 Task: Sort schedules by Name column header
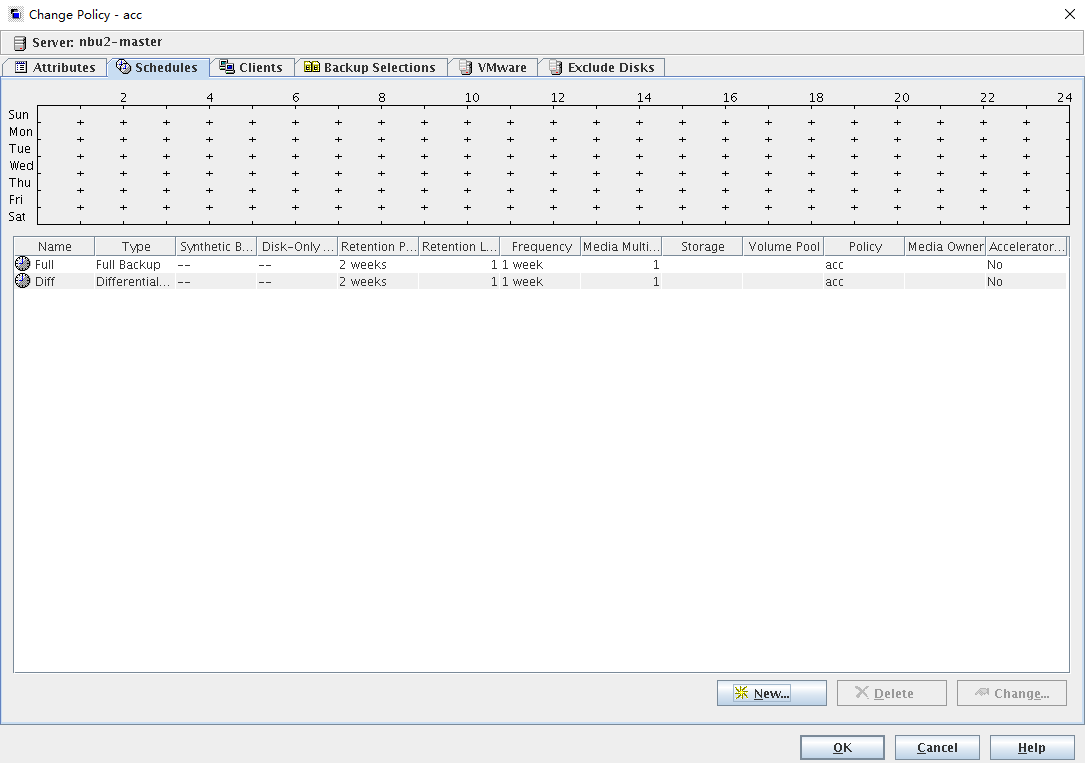coord(55,246)
